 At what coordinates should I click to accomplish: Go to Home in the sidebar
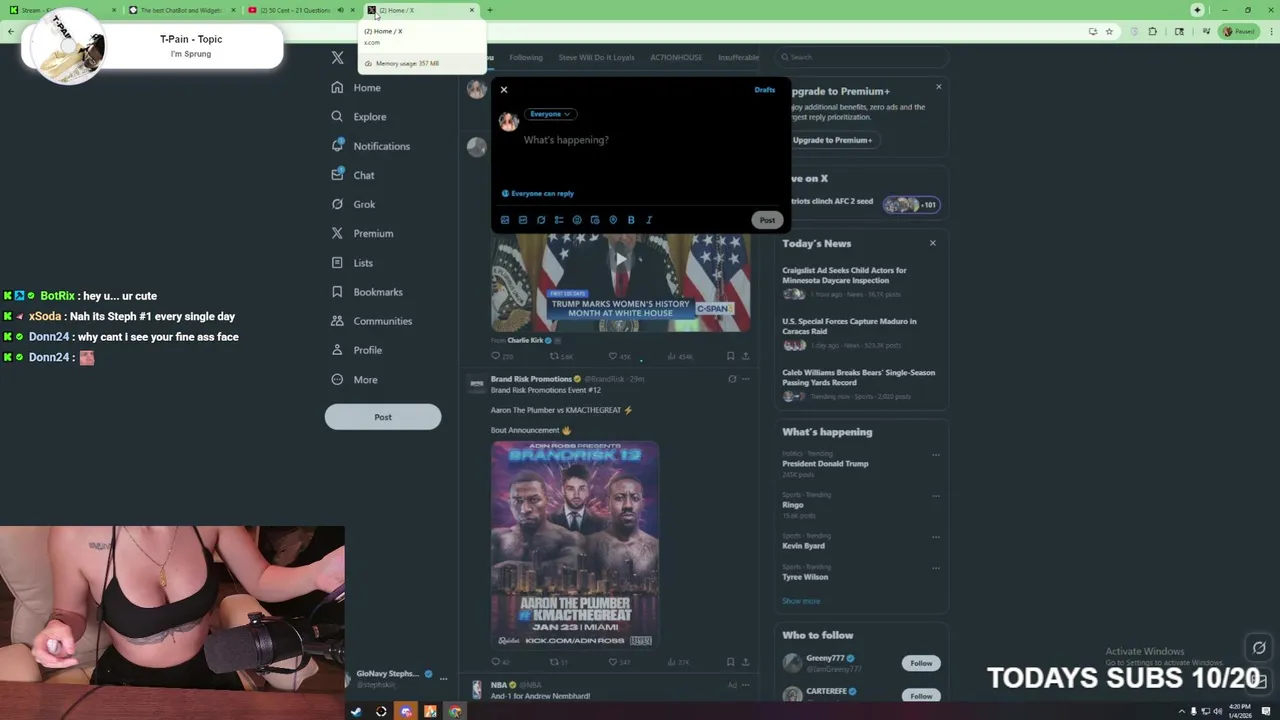(x=357, y=88)
